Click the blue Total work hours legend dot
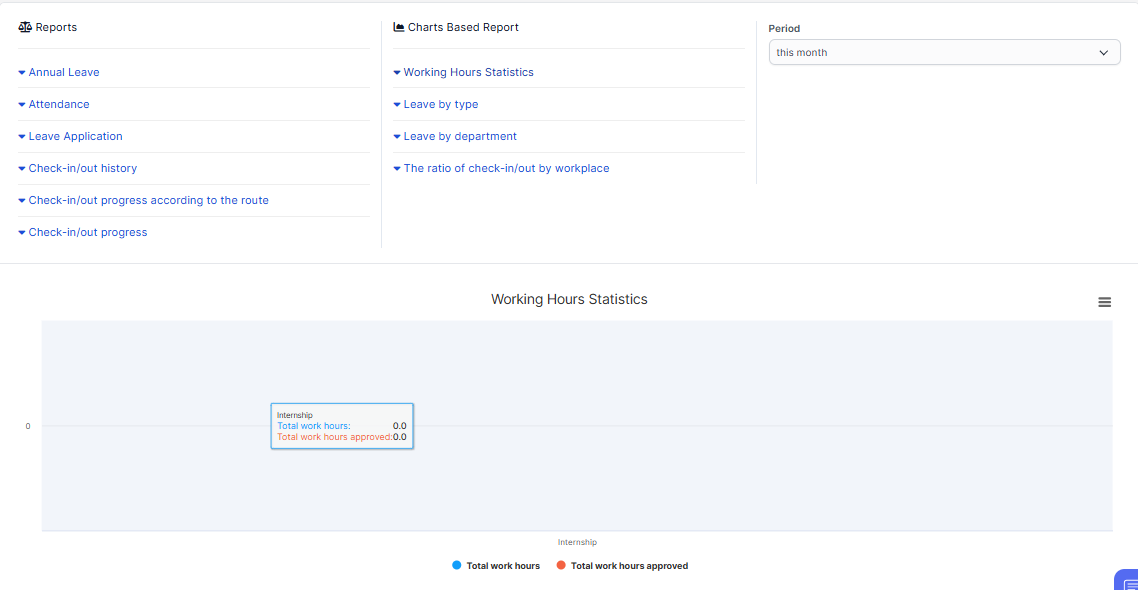The image size is (1138, 590). pos(457,566)
